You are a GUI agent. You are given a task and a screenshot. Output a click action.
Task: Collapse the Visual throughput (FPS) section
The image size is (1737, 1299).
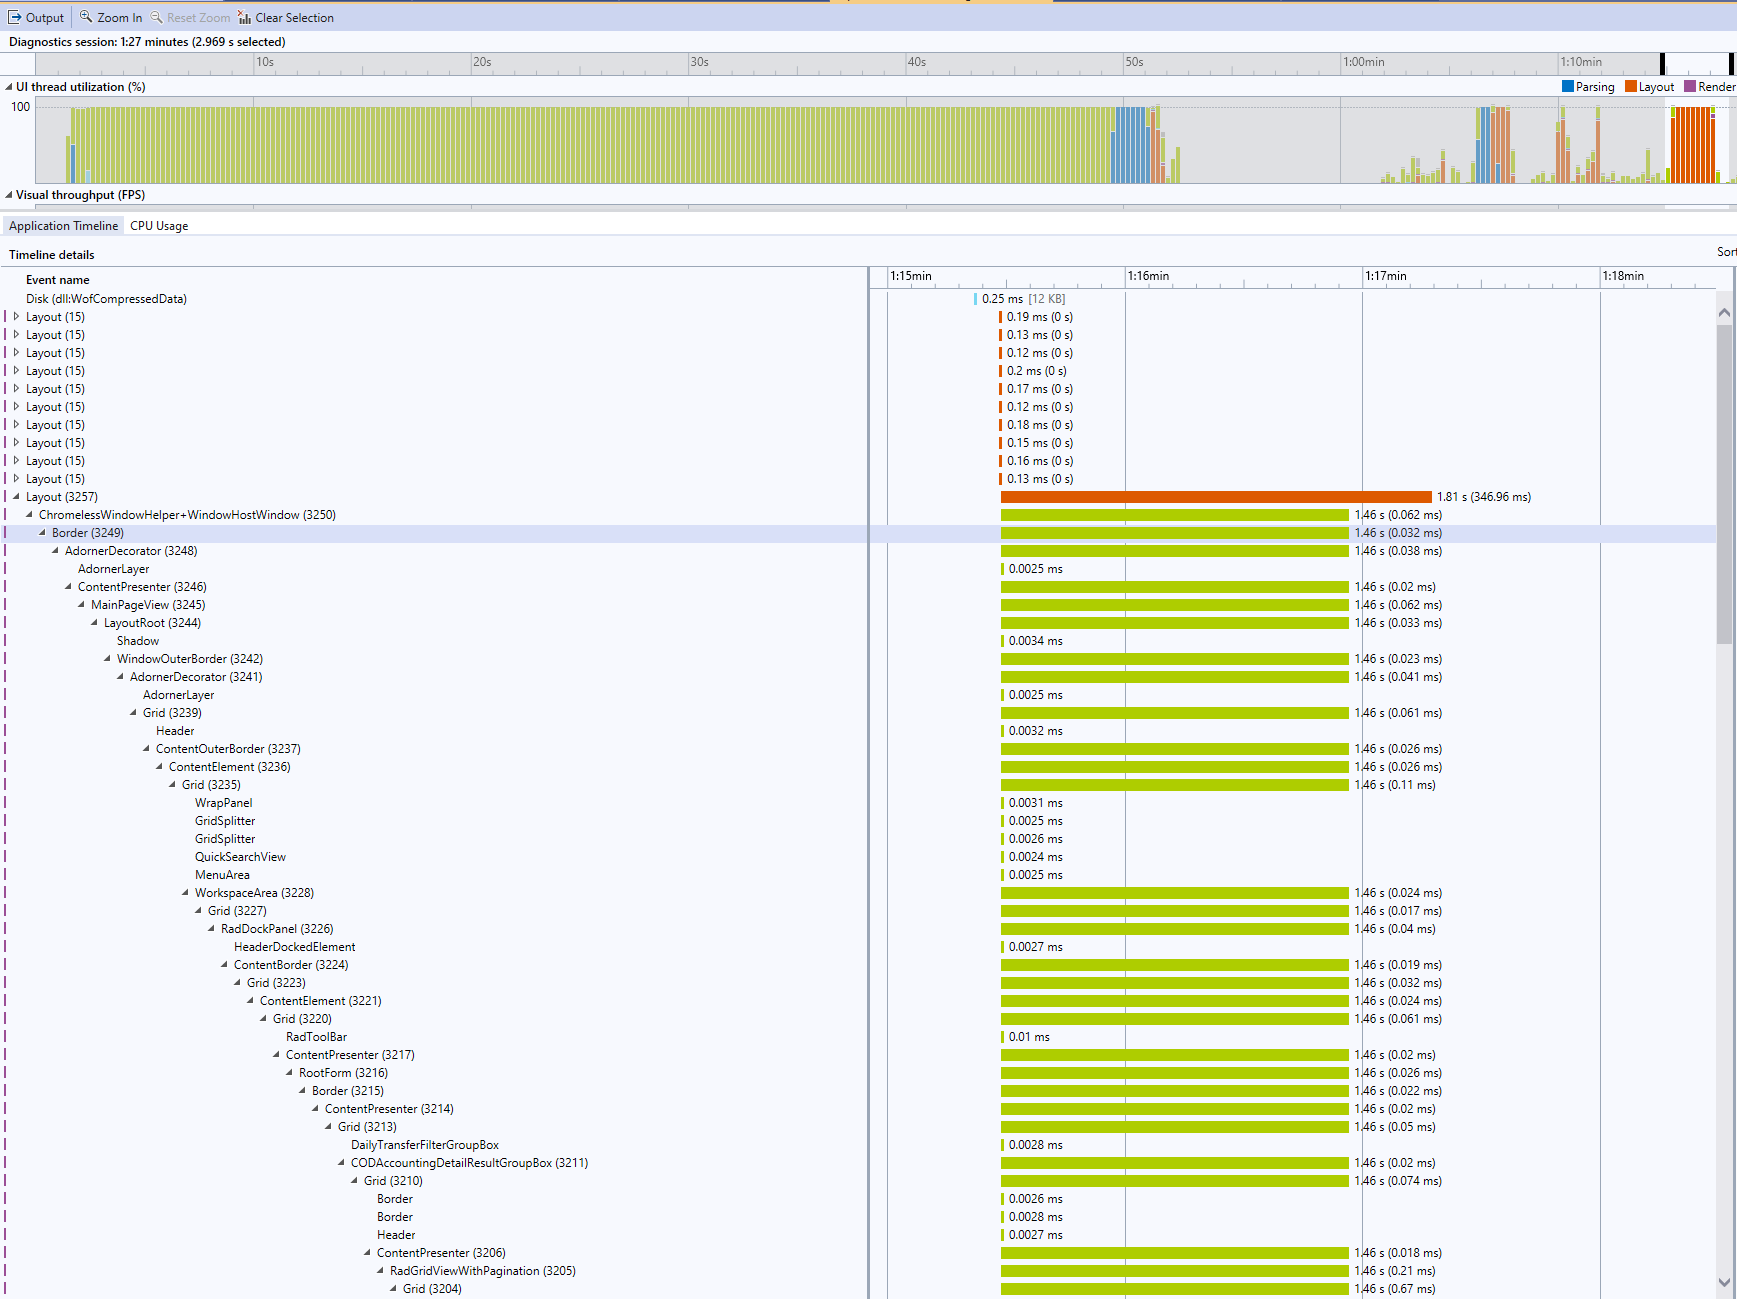click(x=9, y=195)
